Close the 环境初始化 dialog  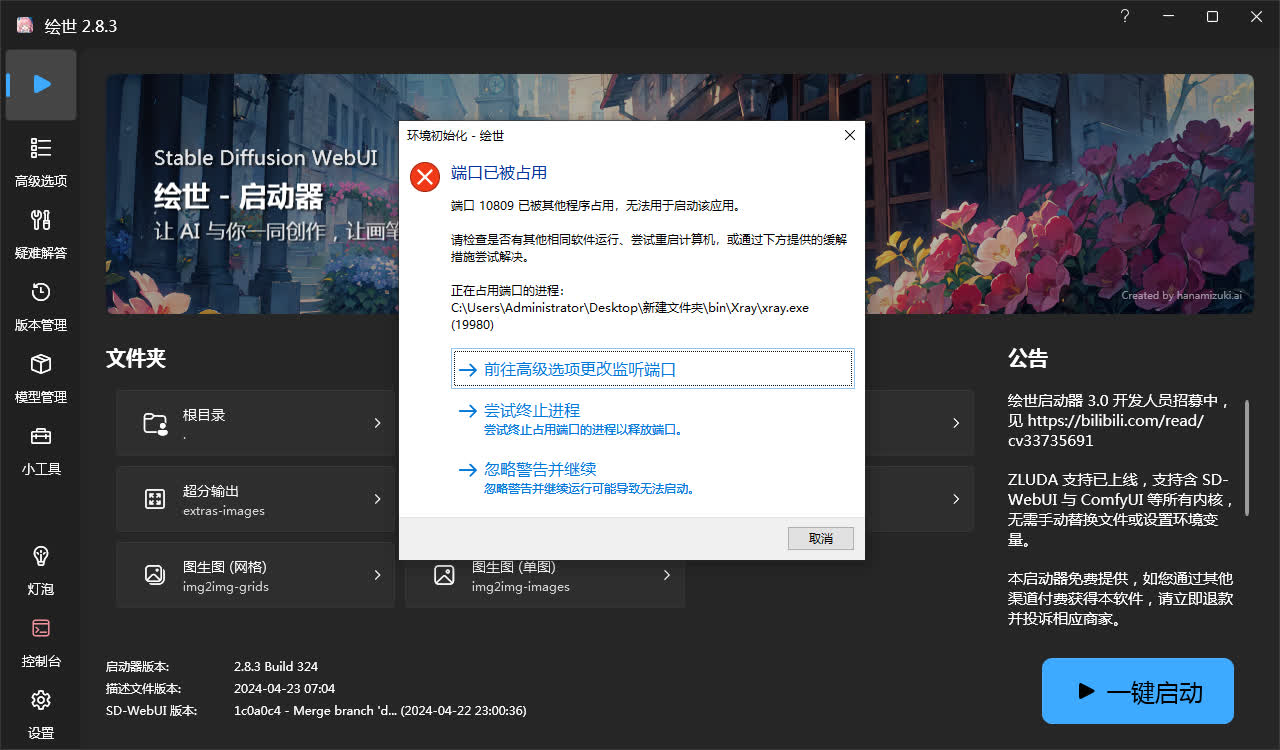pos(849,135)
